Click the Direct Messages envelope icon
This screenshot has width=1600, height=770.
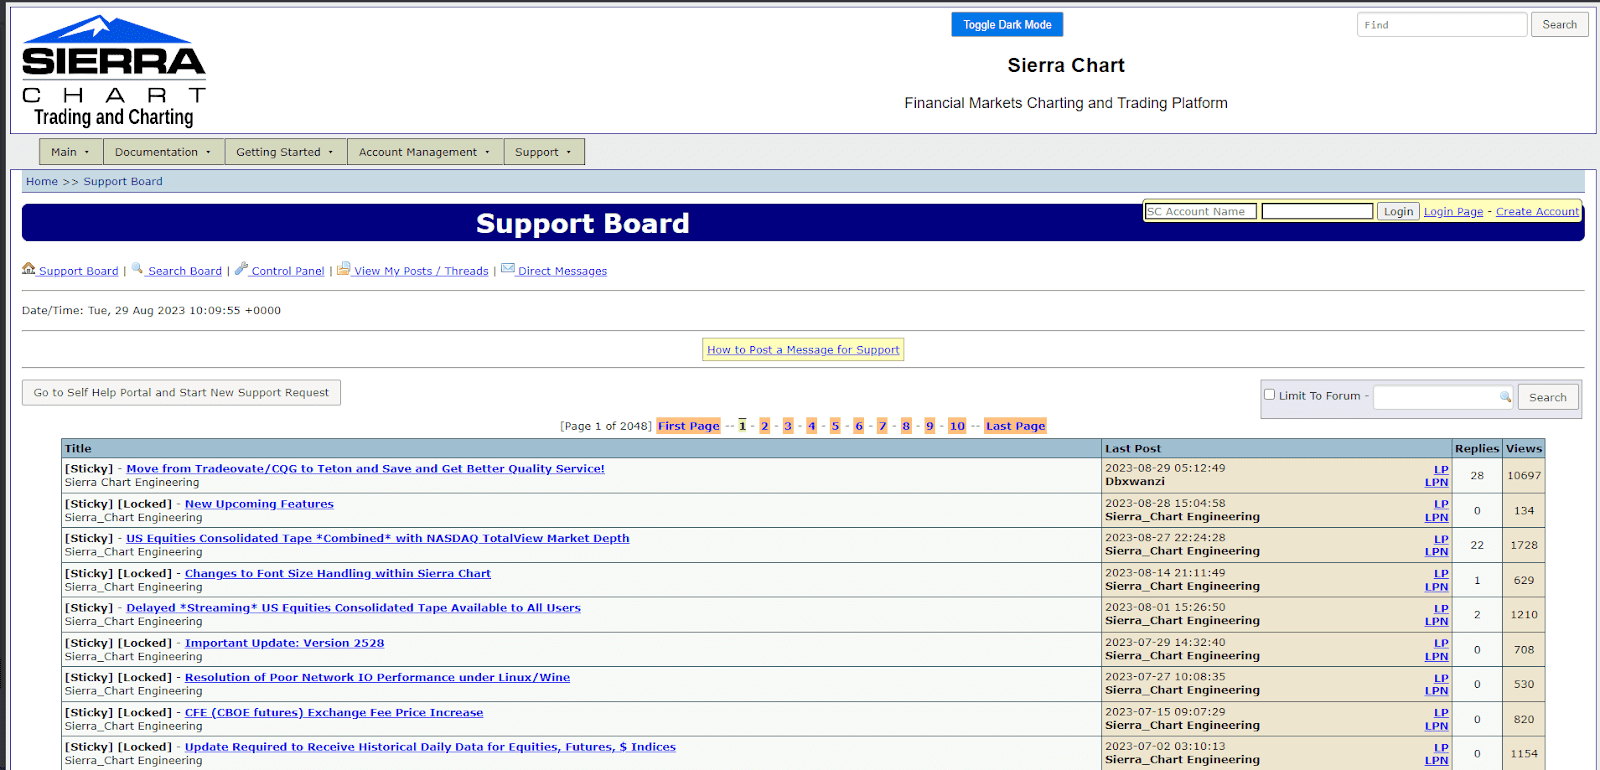pos(508,269)
